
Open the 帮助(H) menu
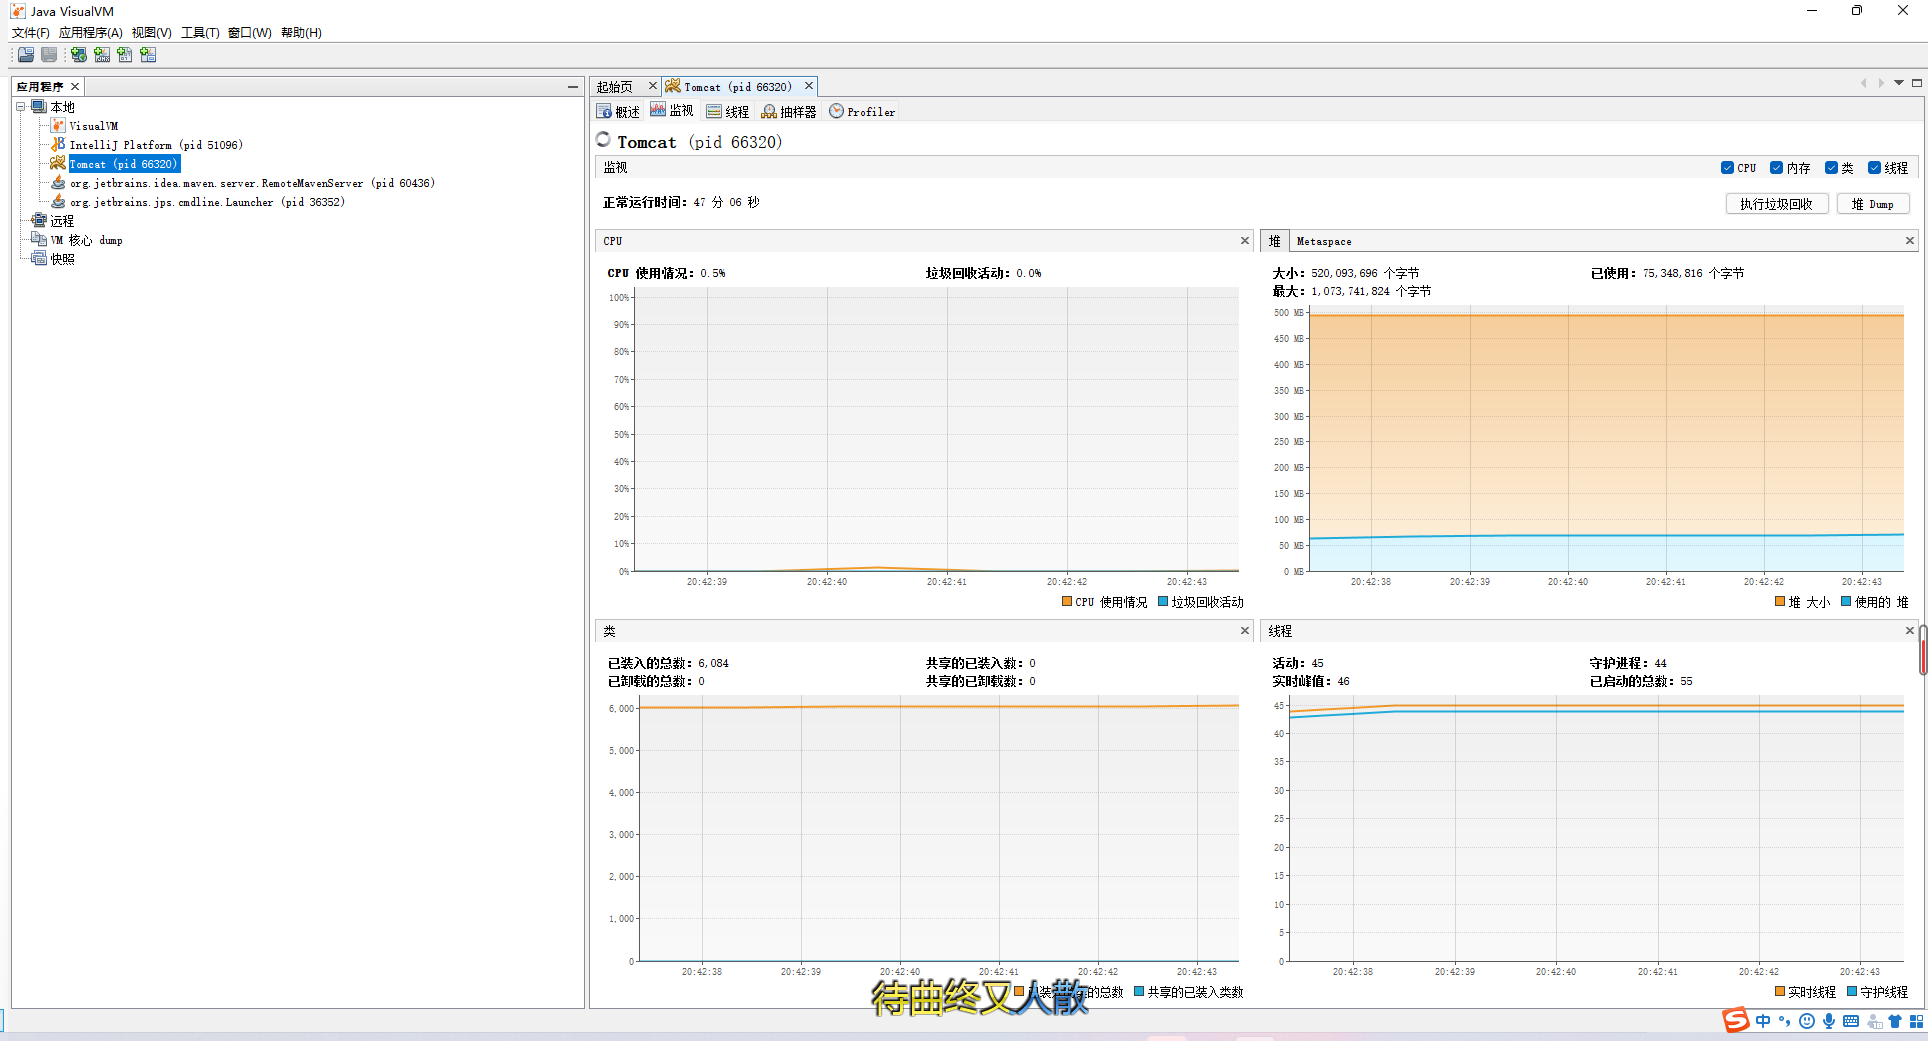click(301, 33)
